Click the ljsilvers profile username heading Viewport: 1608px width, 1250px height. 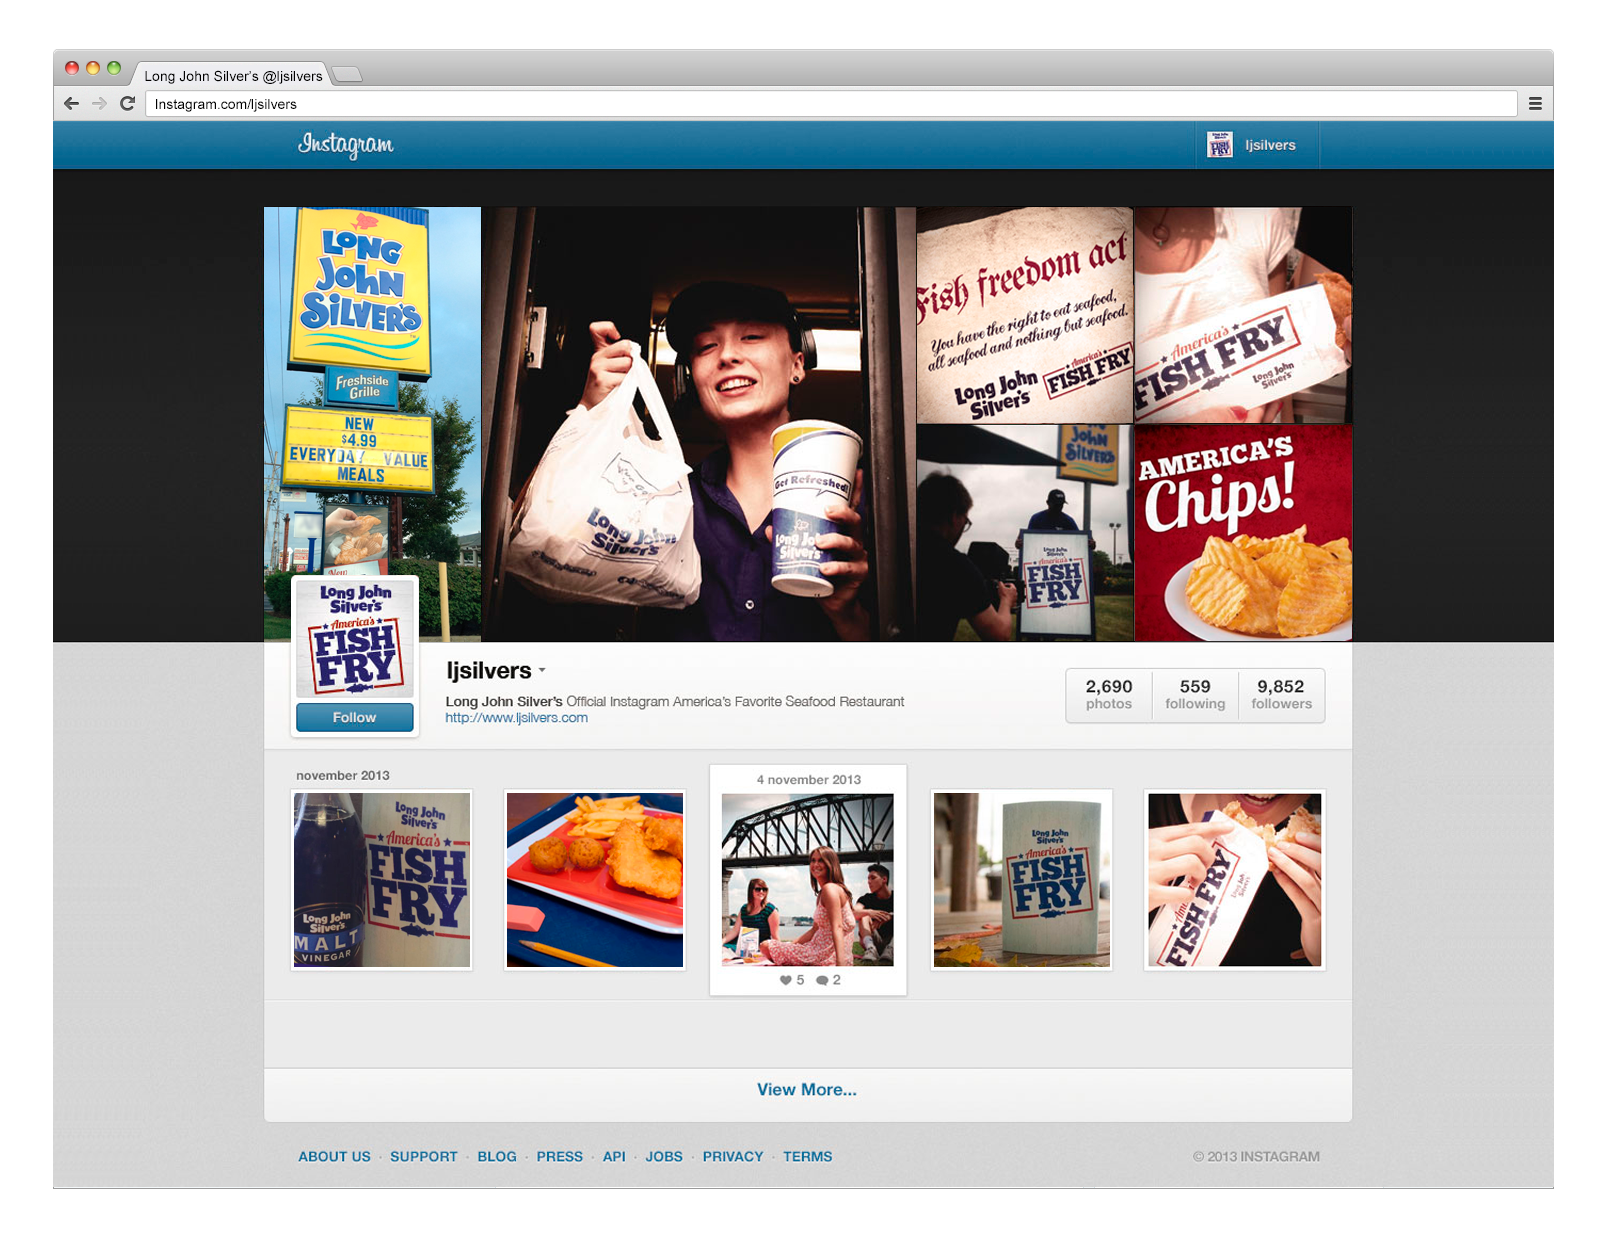[x=489, y=671]
